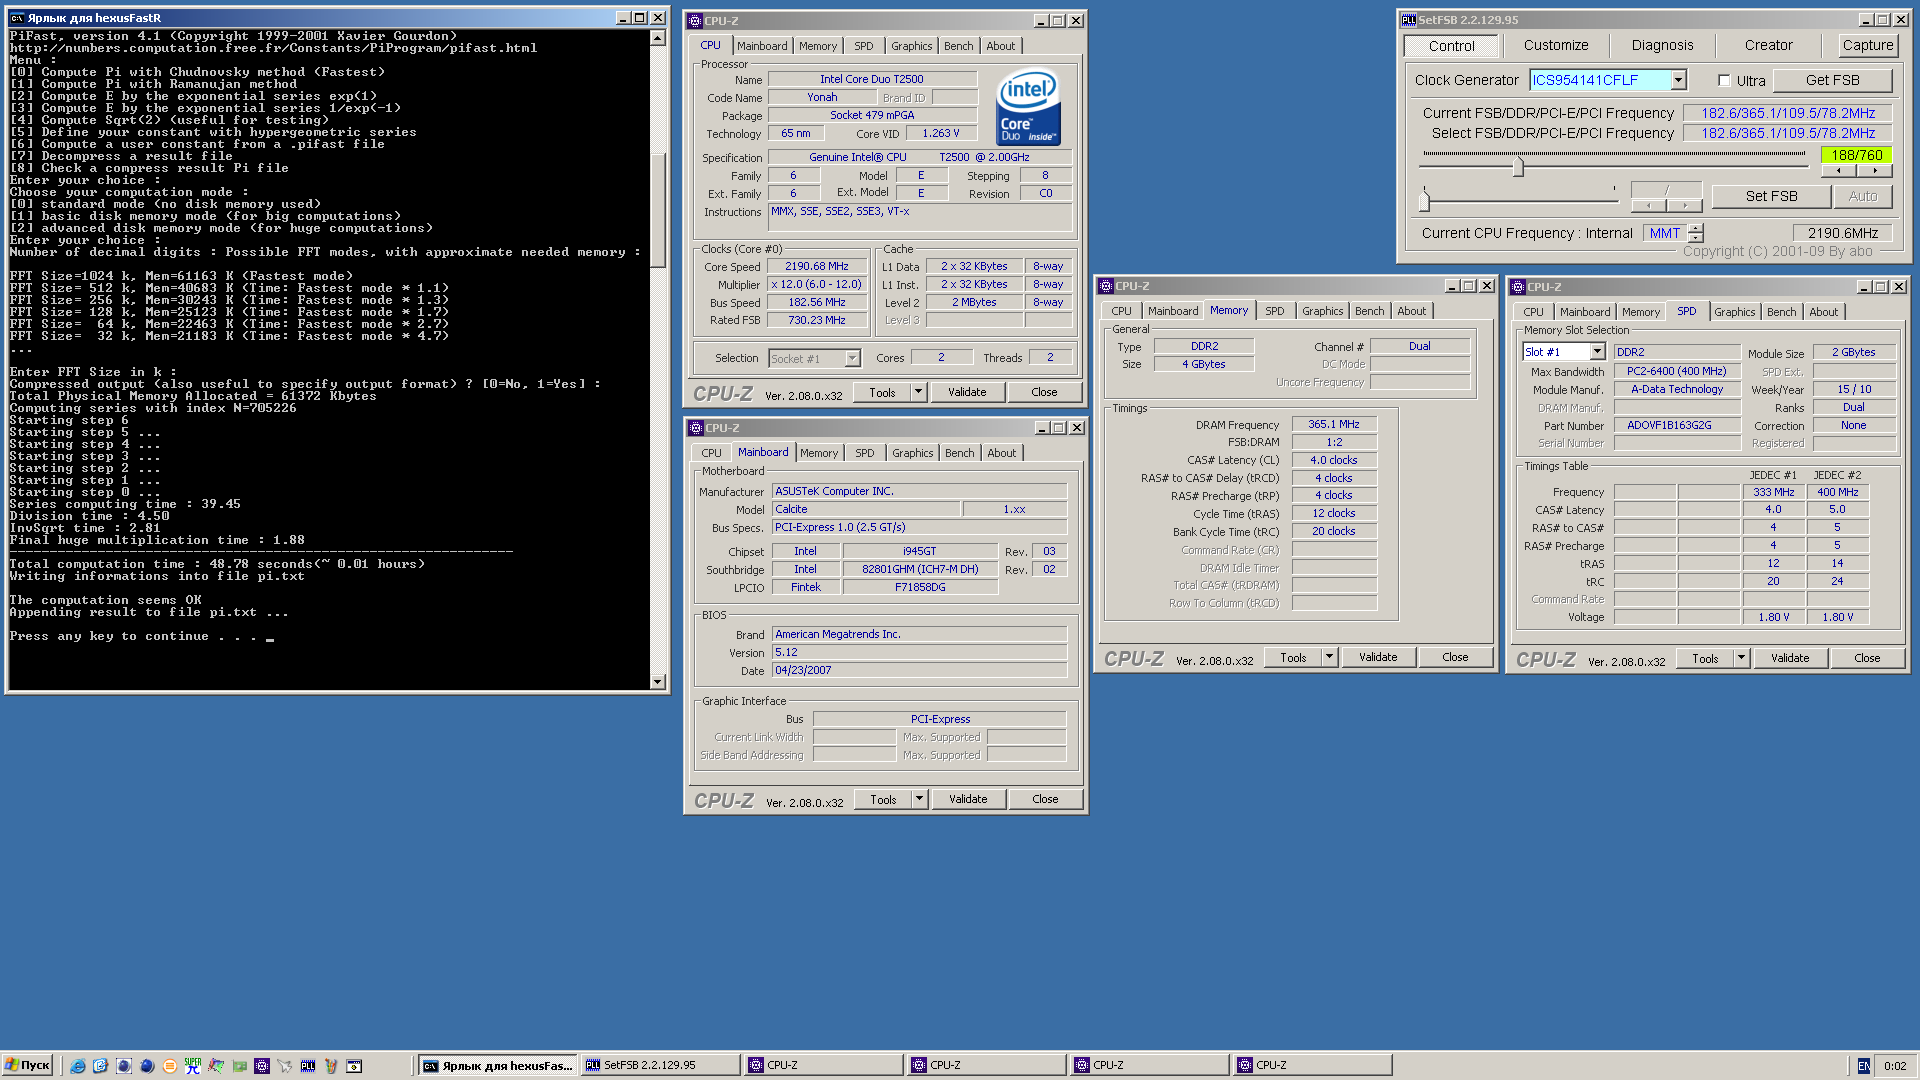Image resolution: width=1920 pixels, height=1080 pixels.
Task: Click DRAM Frequency value 365.1 MHz
Action: (1333, 424)
